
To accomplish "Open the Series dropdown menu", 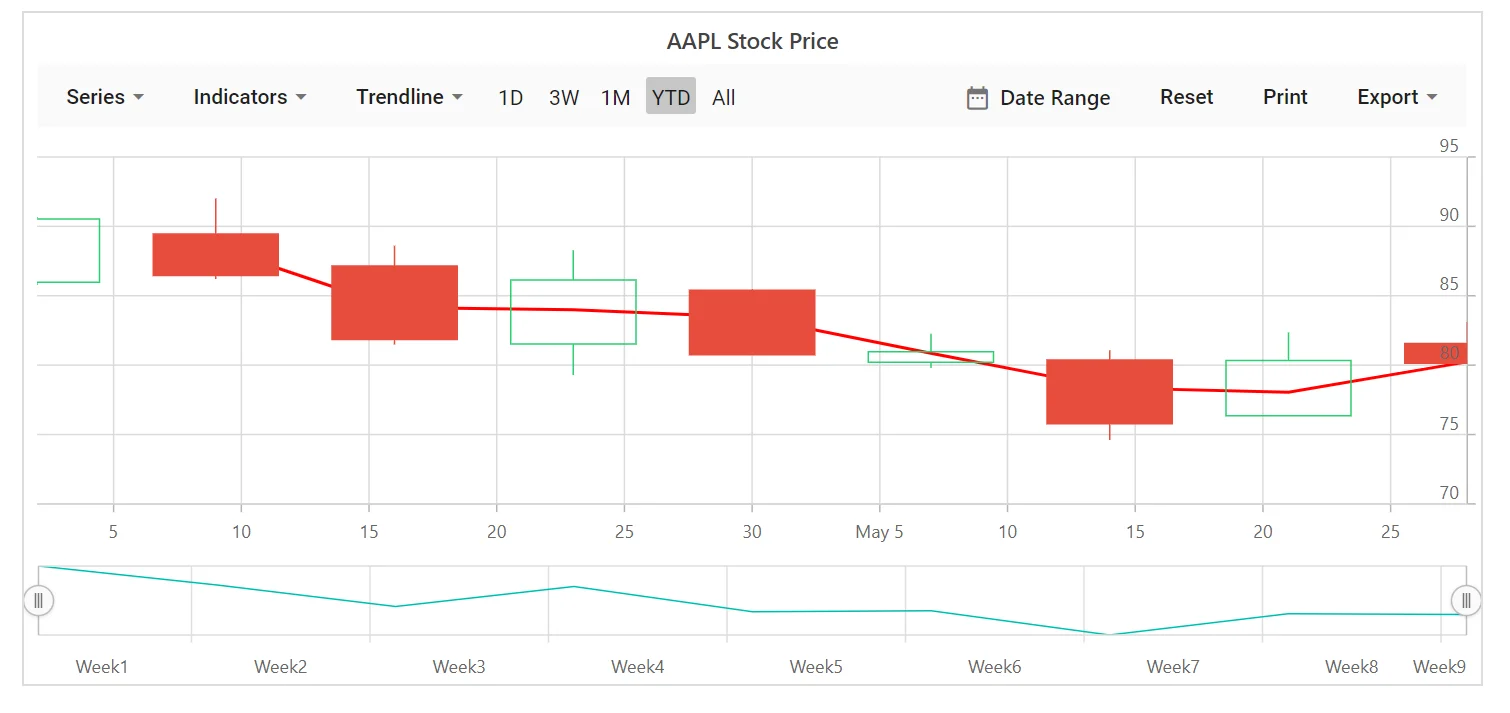I will 105,97.
